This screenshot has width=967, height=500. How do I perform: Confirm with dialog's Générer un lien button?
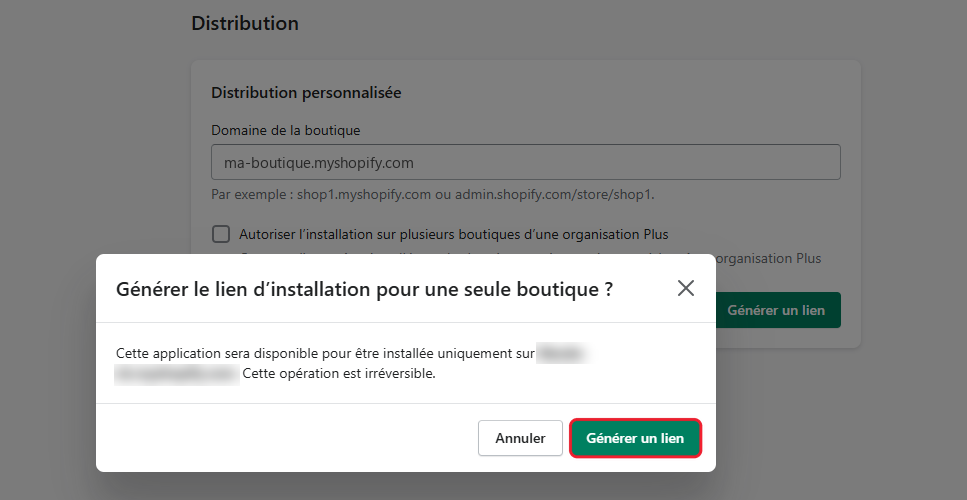coord(635,438)
